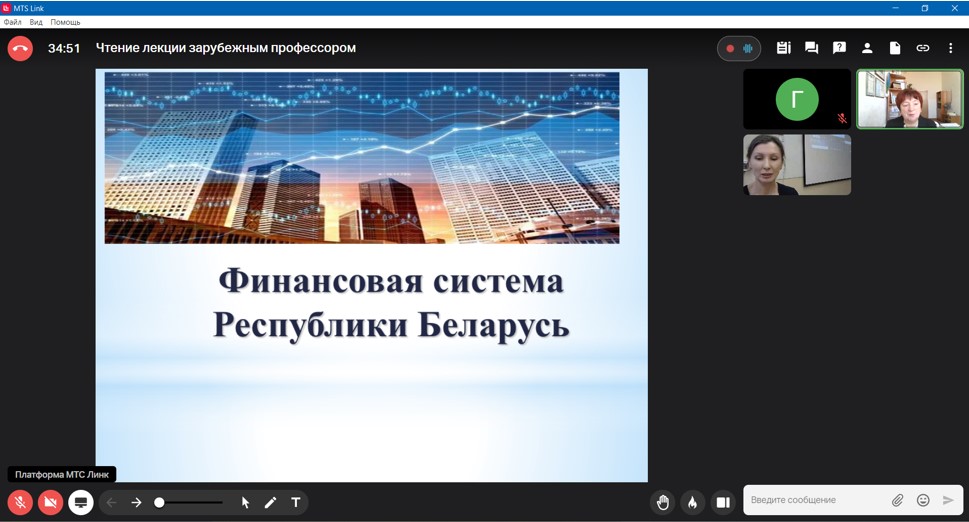This screenshot has height=522, width=969.
Task: Collapse the side panel with the layout icon
Action: 723,502
